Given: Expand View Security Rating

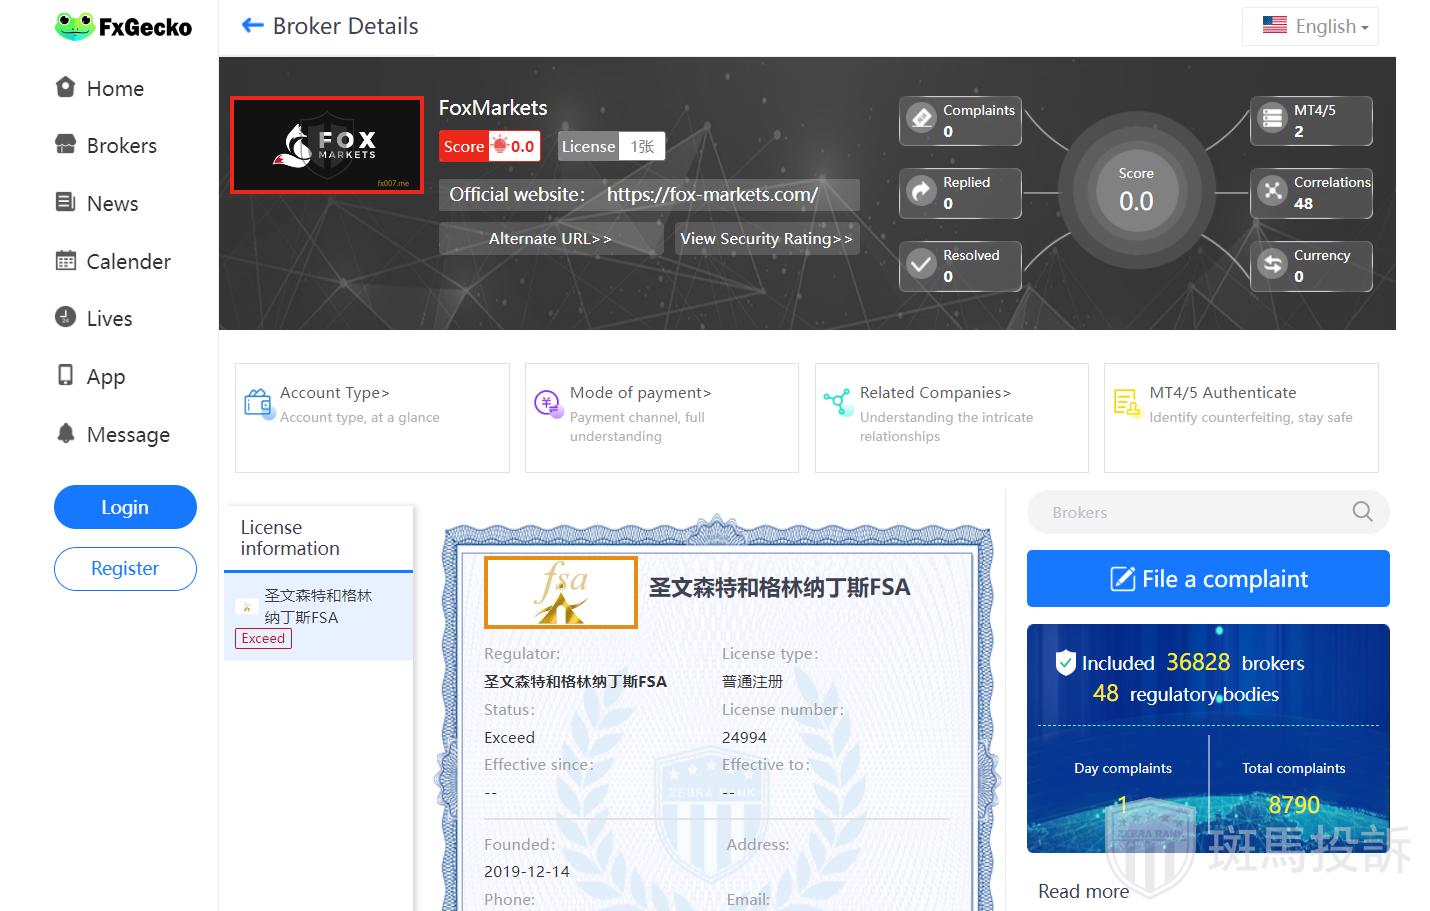Looking at the screenshot, I should click(766, 239).
